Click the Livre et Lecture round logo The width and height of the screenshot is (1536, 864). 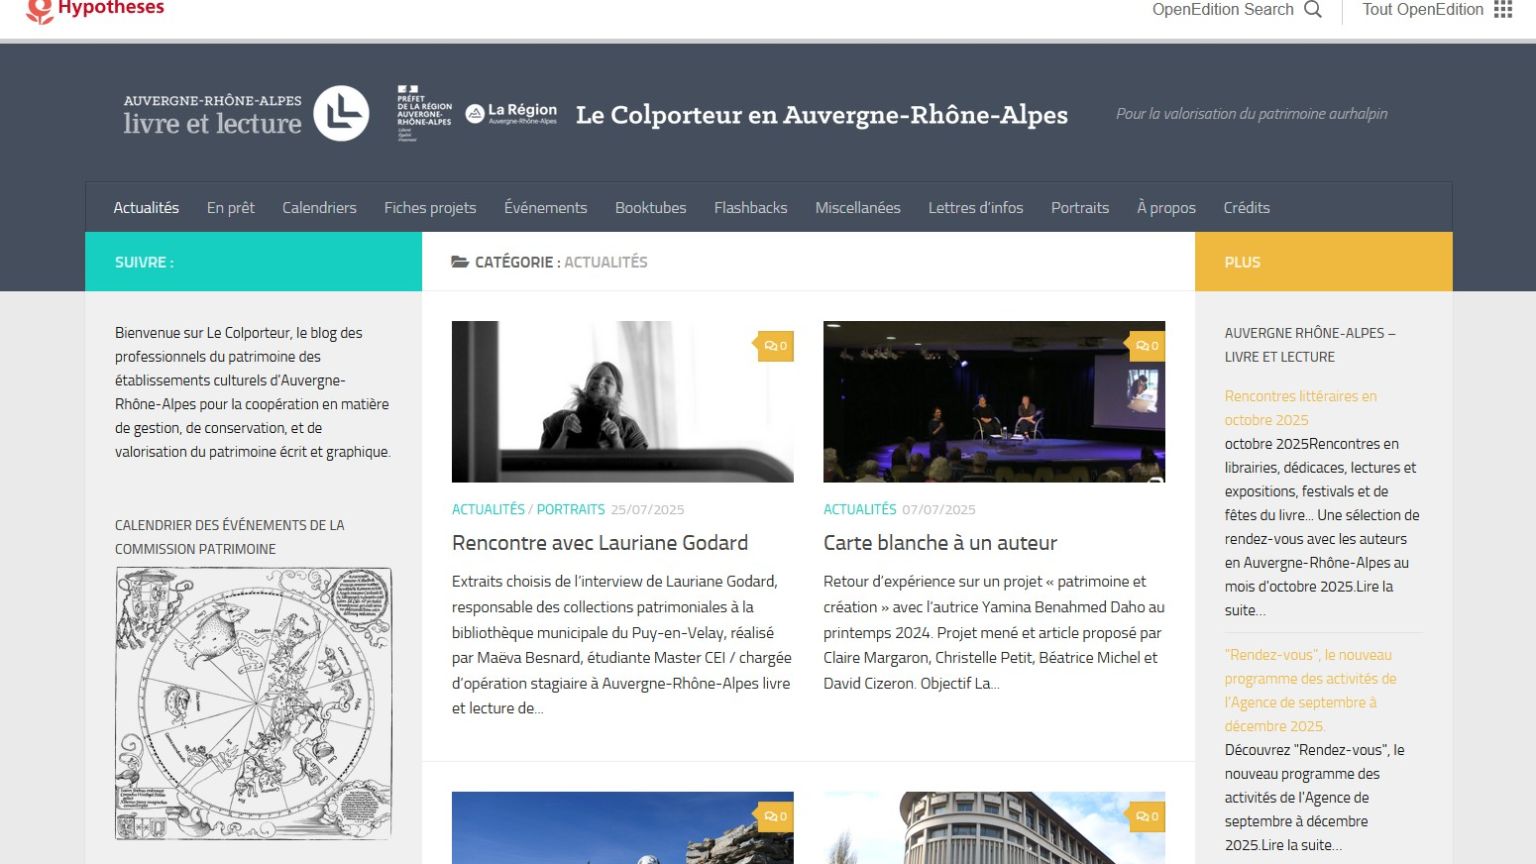[341, 113]
